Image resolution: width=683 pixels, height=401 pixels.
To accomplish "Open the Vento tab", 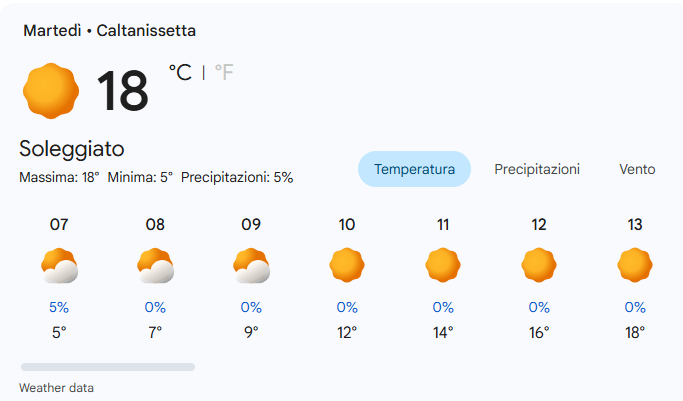I will [637, 170].
